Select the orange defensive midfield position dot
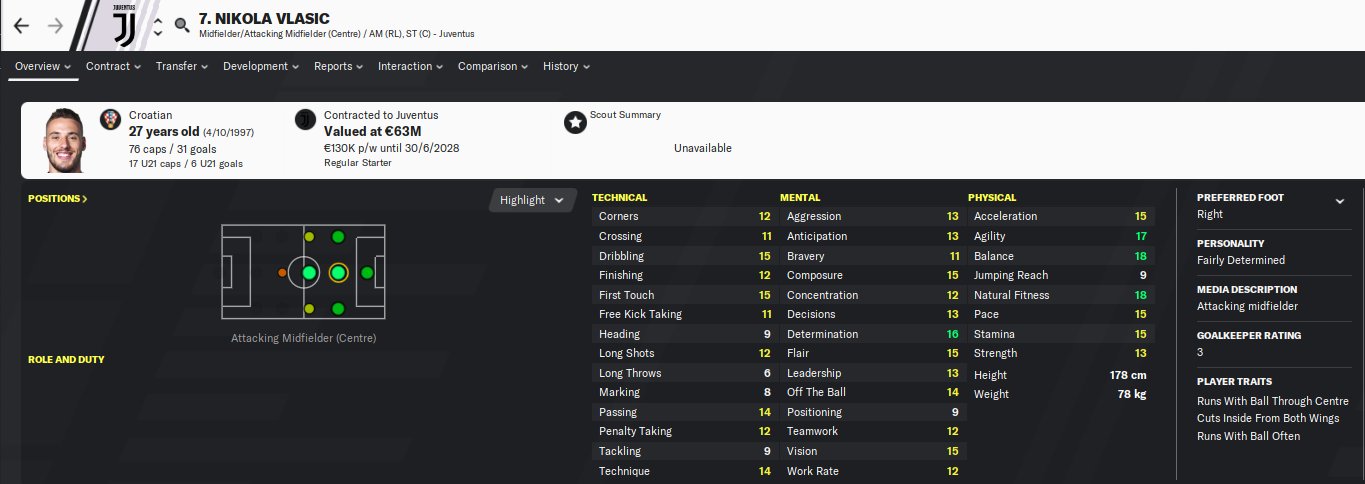This screenshot has height=484, width=1365. pos(283,272)
